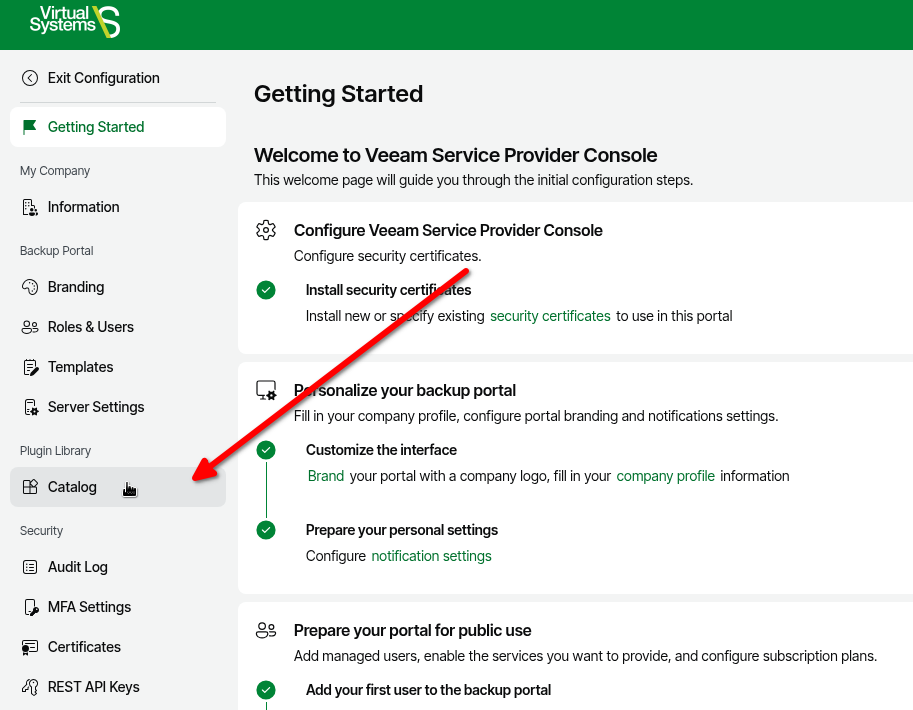Screen dimensions: 913x710
Task: Select Catalog under Plugin Library
Action: pyautogui.click(x=72, y=487)
